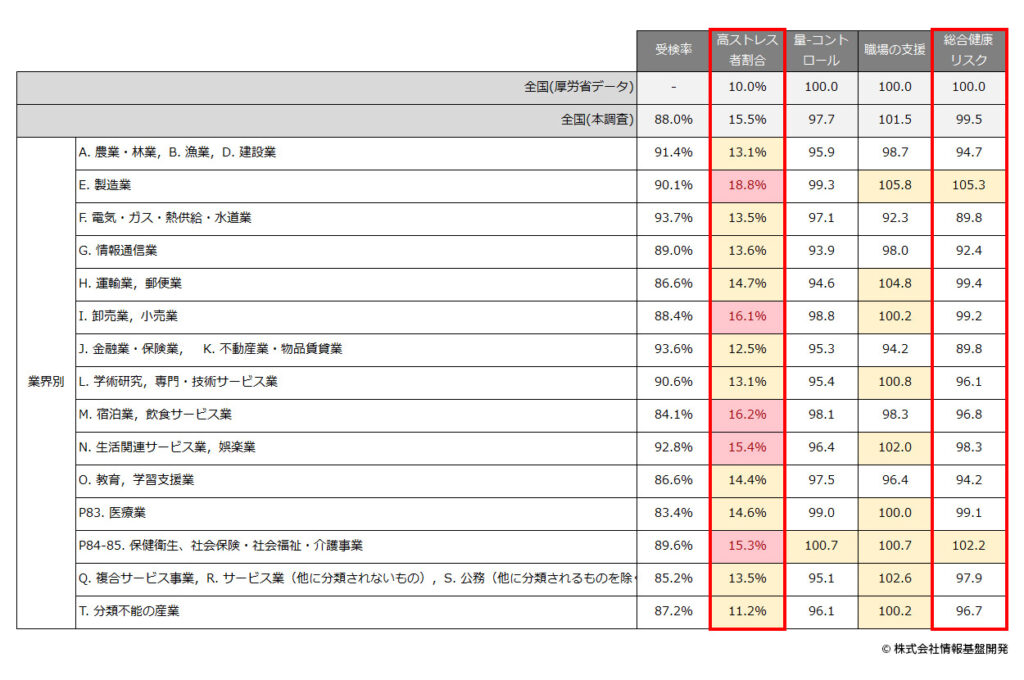Click the 16.1% cell in the 卸売業 row

click(x=747, y=316)
